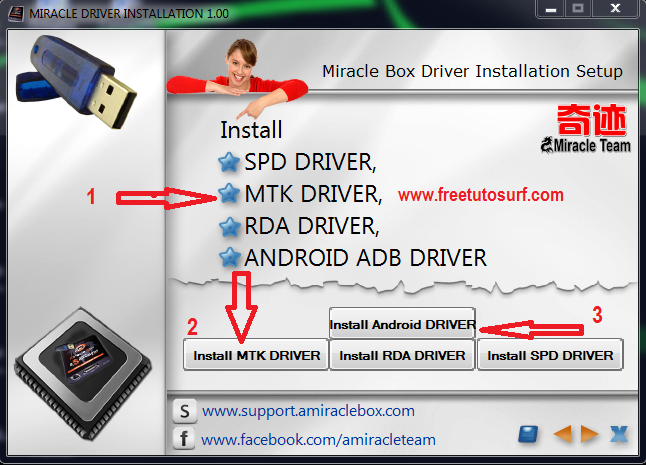Click the disabled maximize window button
The width and height of the screenshot is (646, 465).
578,9
